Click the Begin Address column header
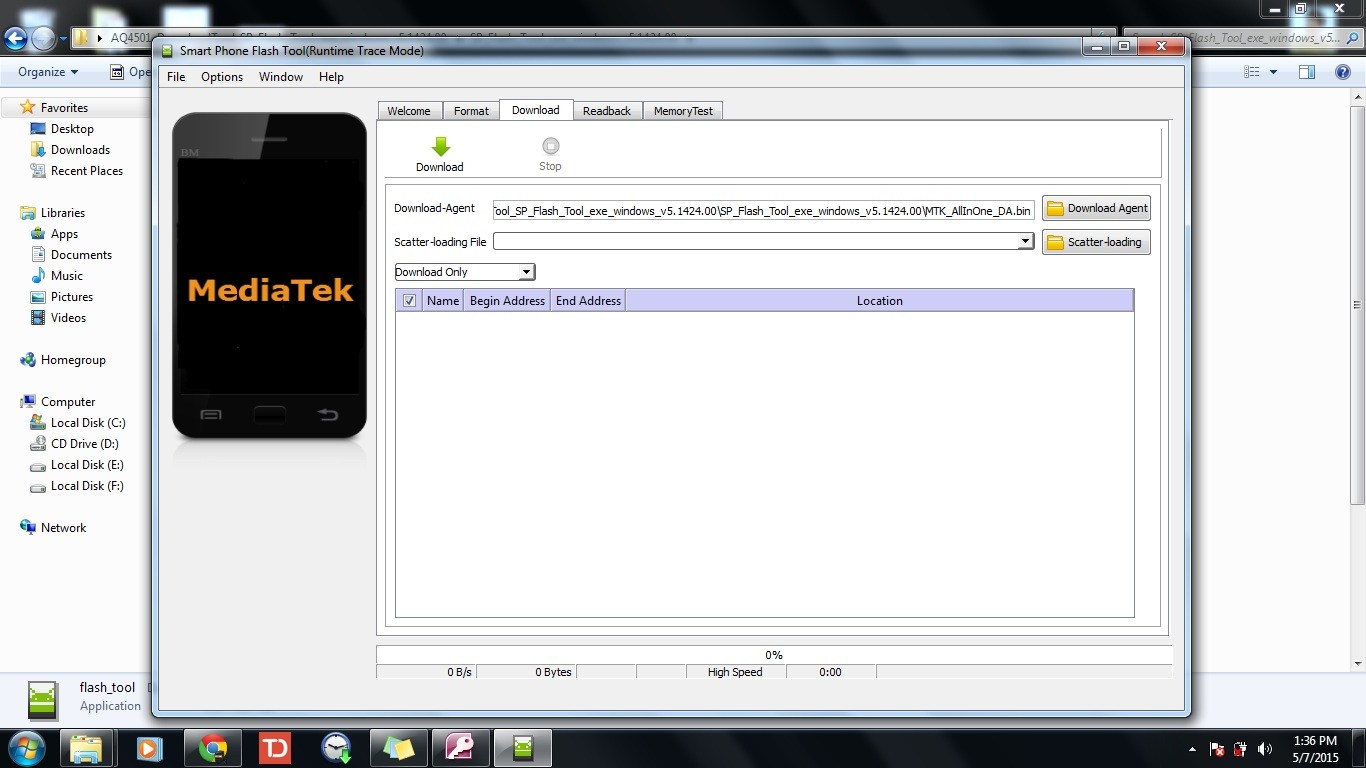 tap(507, 300)
